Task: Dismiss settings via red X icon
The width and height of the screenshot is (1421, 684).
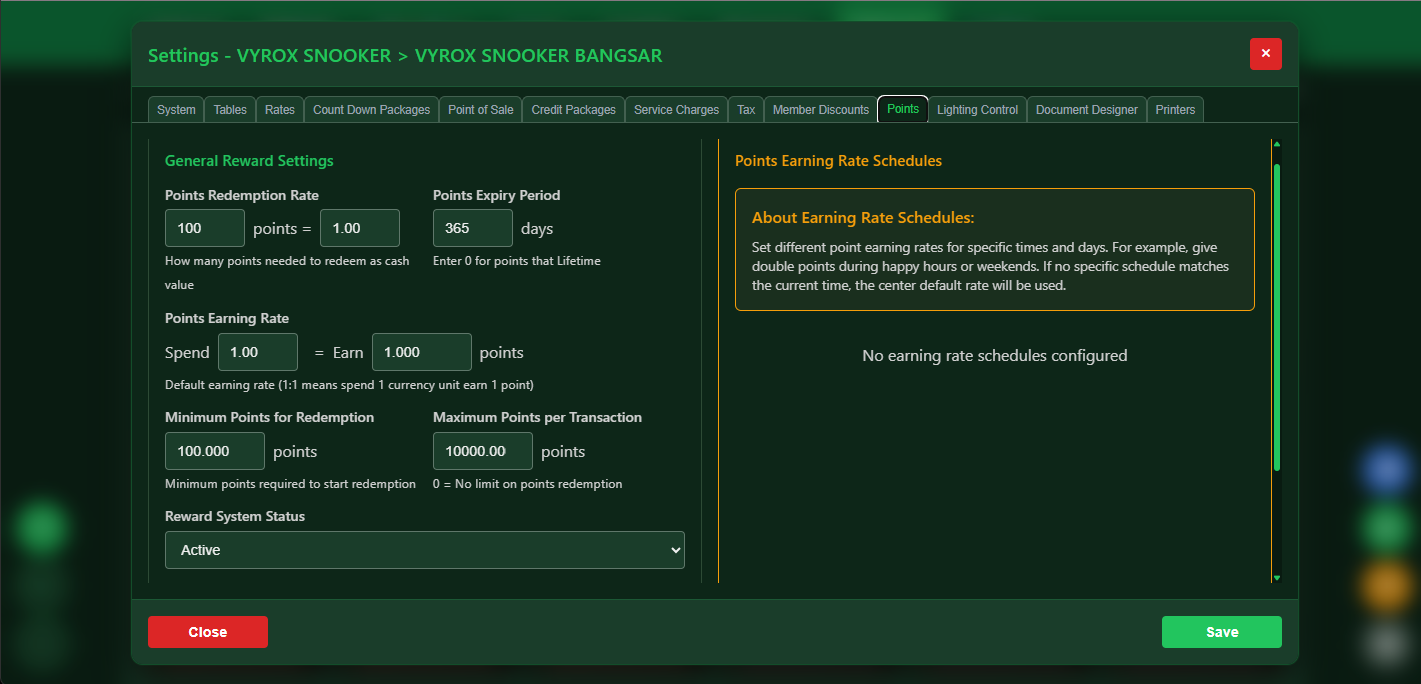Action: click(1265, 54)
